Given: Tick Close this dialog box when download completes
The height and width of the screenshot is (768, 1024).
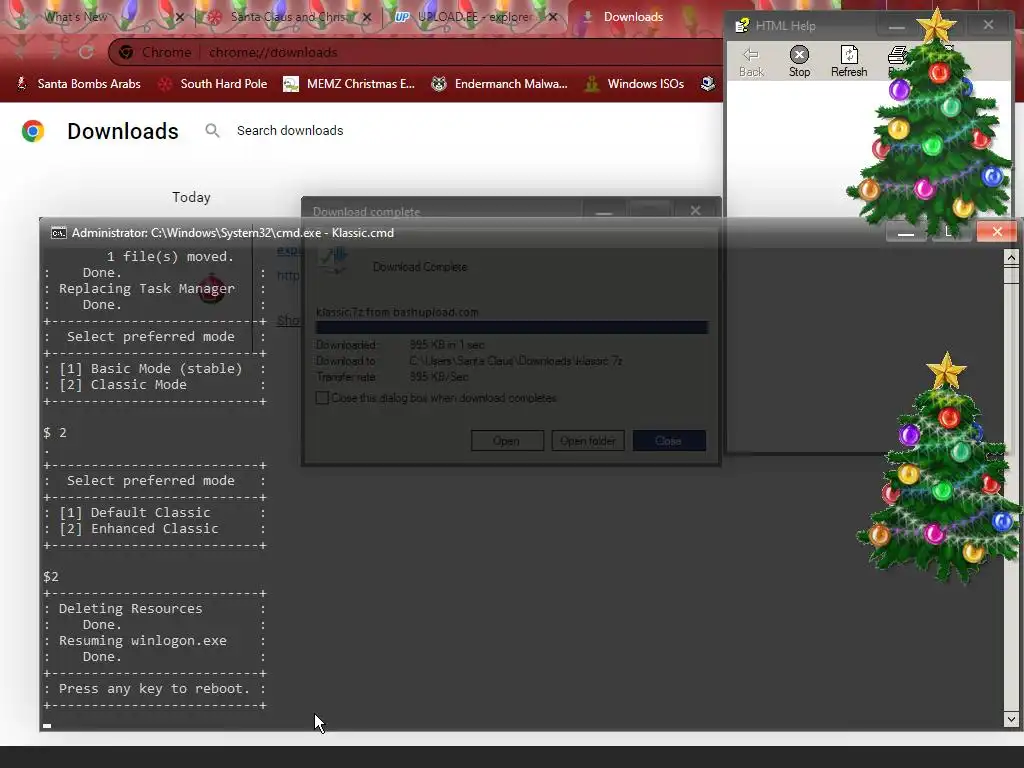Looking at the screenshot, I should [x=322, y=398].
